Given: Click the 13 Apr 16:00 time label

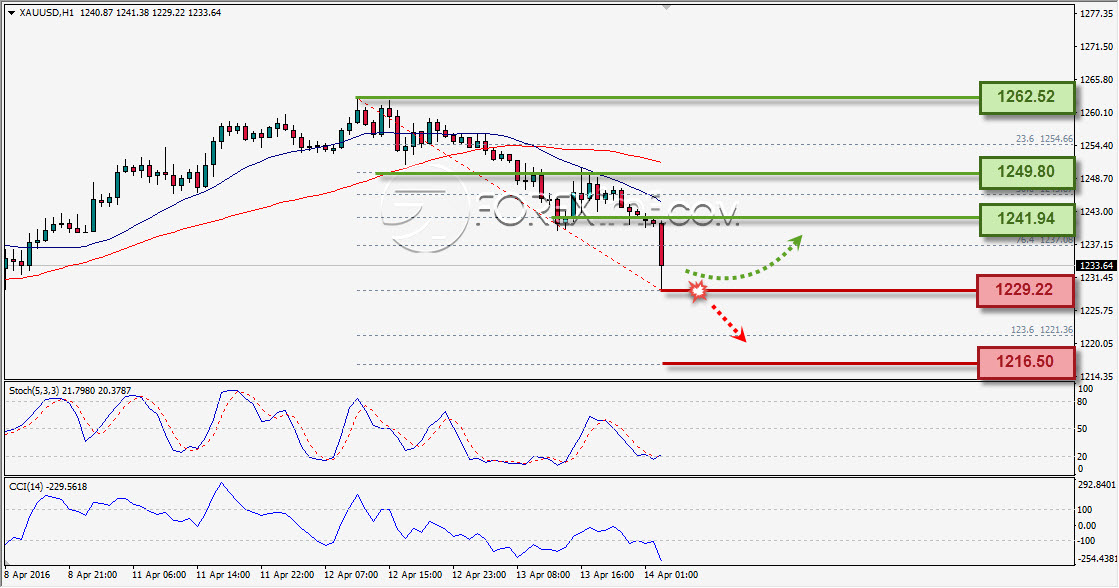Looking at the screenshot, I should [x=607, y=574].
